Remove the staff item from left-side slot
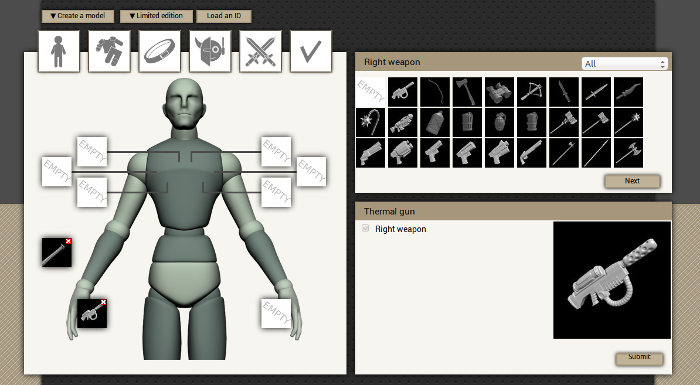The image size is (700, 385). click(x=68, y=241)
